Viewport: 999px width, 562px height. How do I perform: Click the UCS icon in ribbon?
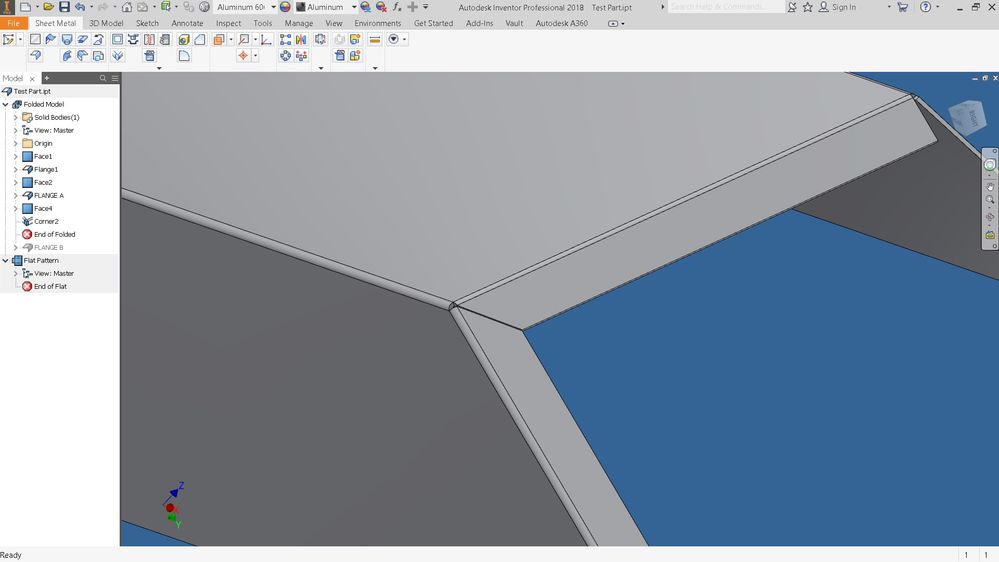pyautogui.click(x=266, y=40)
